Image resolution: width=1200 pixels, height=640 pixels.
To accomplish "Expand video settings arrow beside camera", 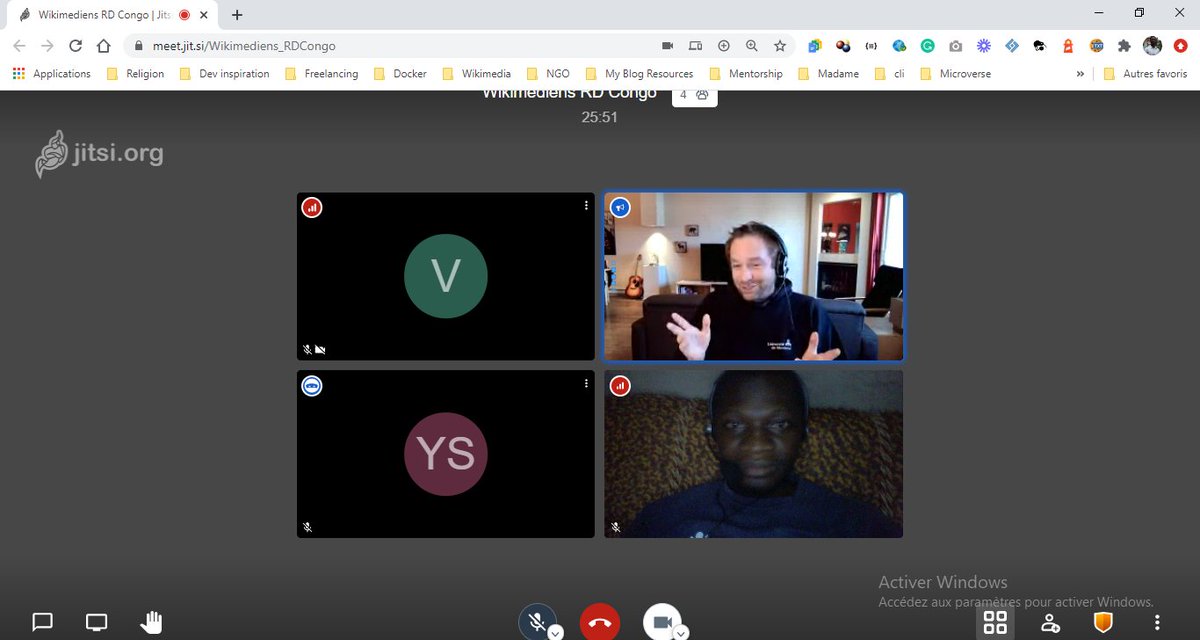I will point(680,633).
